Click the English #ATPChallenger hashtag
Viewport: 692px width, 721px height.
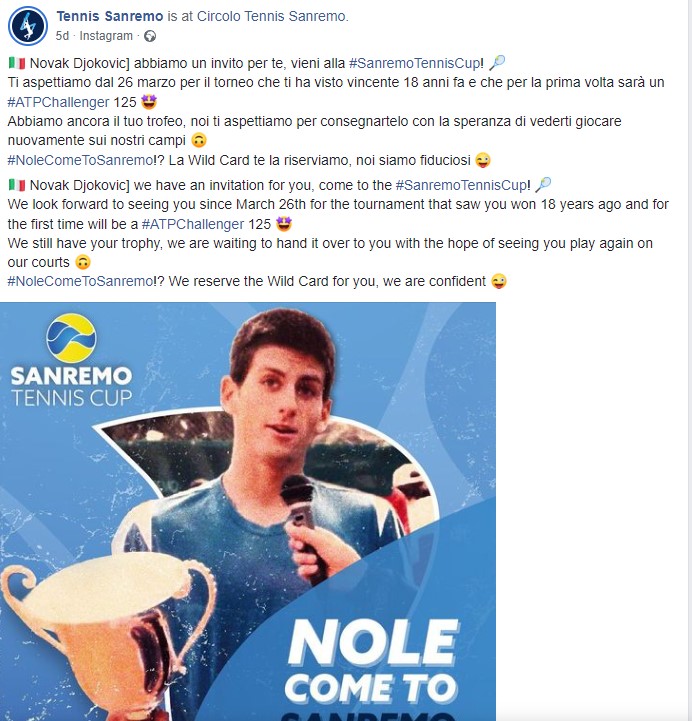pyautogui.click(x=193, y=224)
